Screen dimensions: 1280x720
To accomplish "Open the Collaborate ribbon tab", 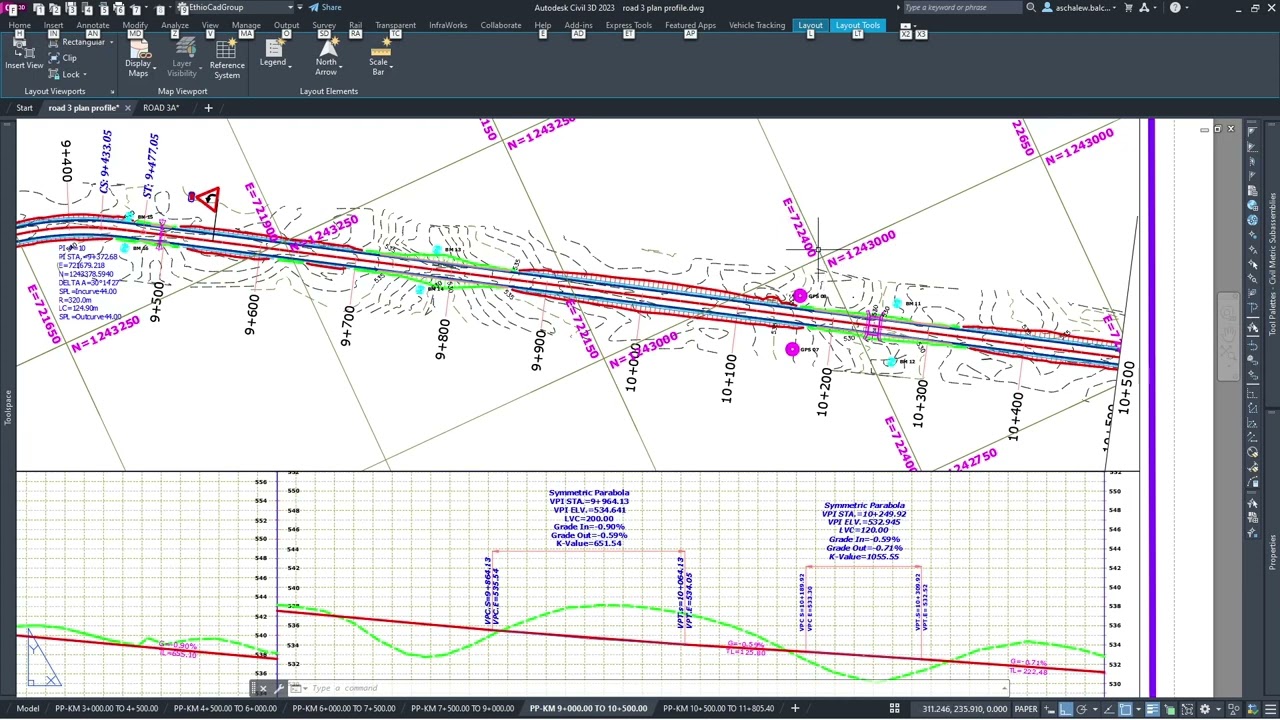I will click(x=500, y=25).
